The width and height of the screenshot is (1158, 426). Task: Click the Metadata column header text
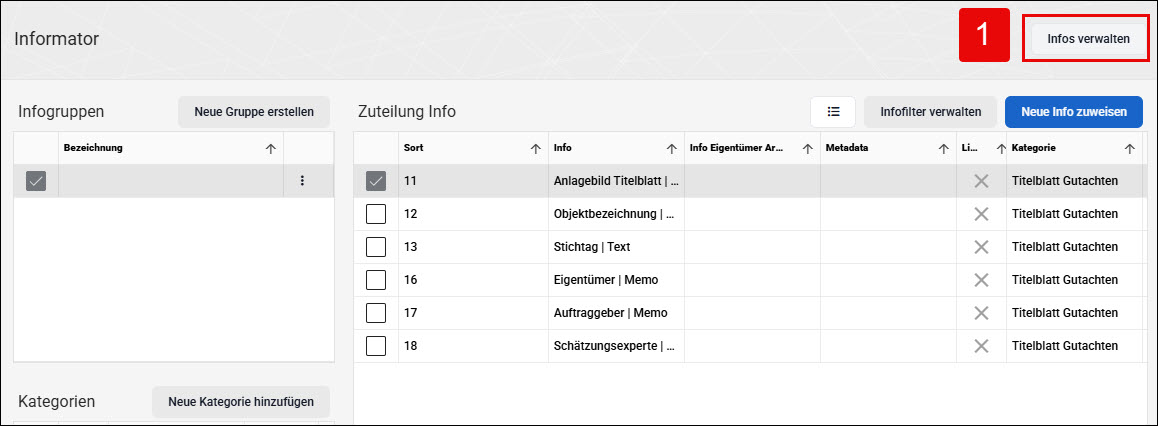847,148
